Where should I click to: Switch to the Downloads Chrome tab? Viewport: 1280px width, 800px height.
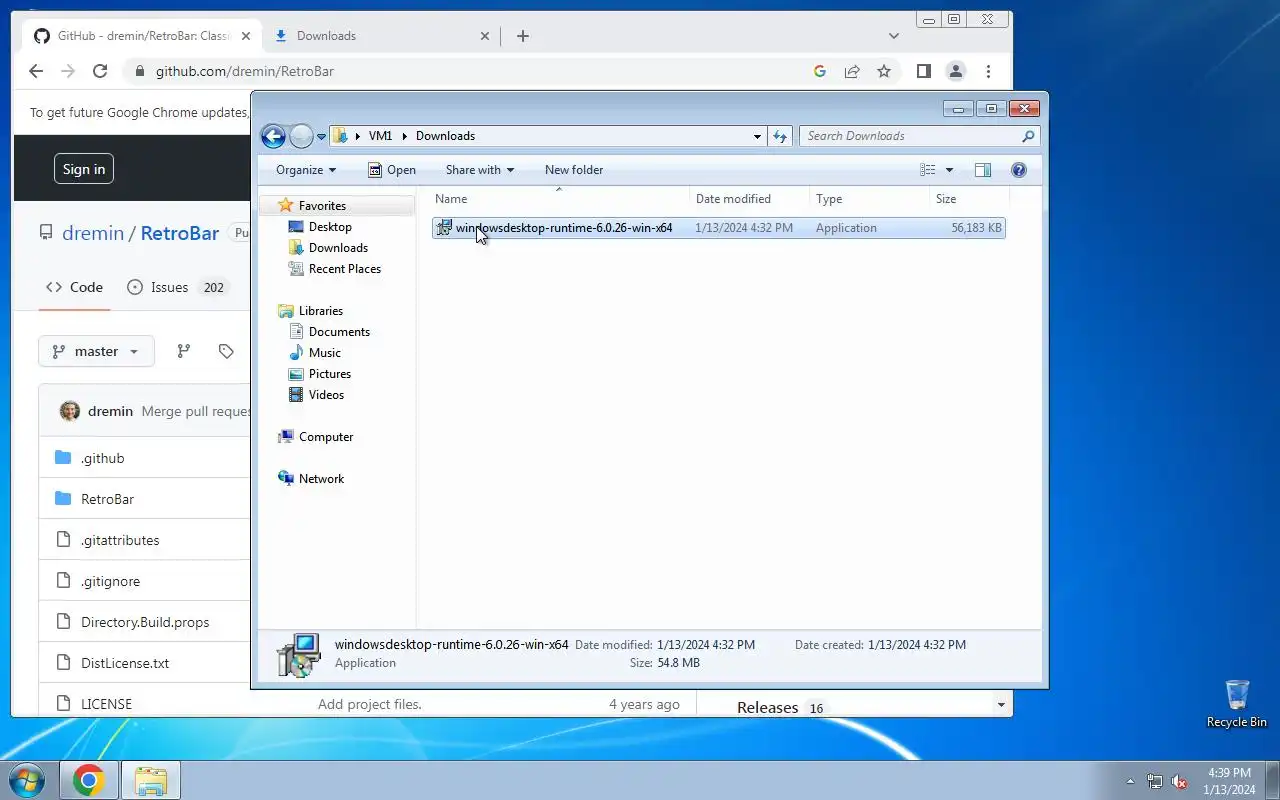tap(380, 36)
